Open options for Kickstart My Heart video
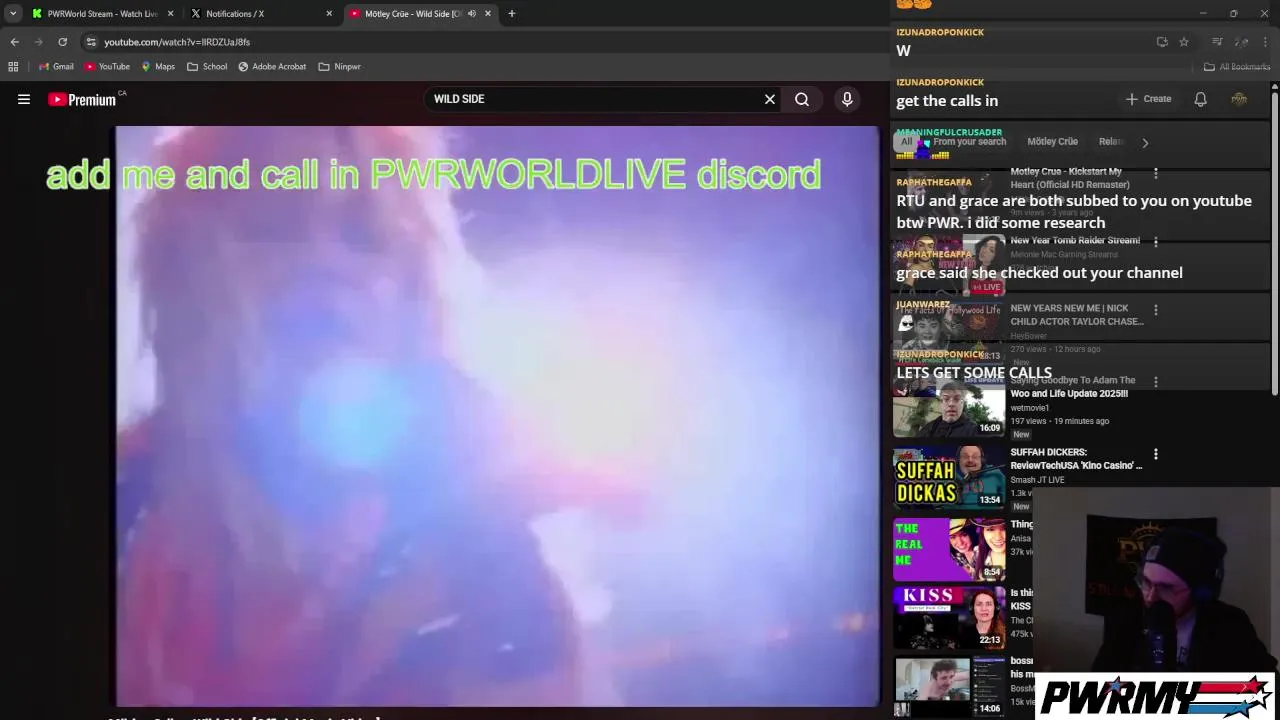The width and height of the screenshot is (1280, 720). (x=1156, y=173)
